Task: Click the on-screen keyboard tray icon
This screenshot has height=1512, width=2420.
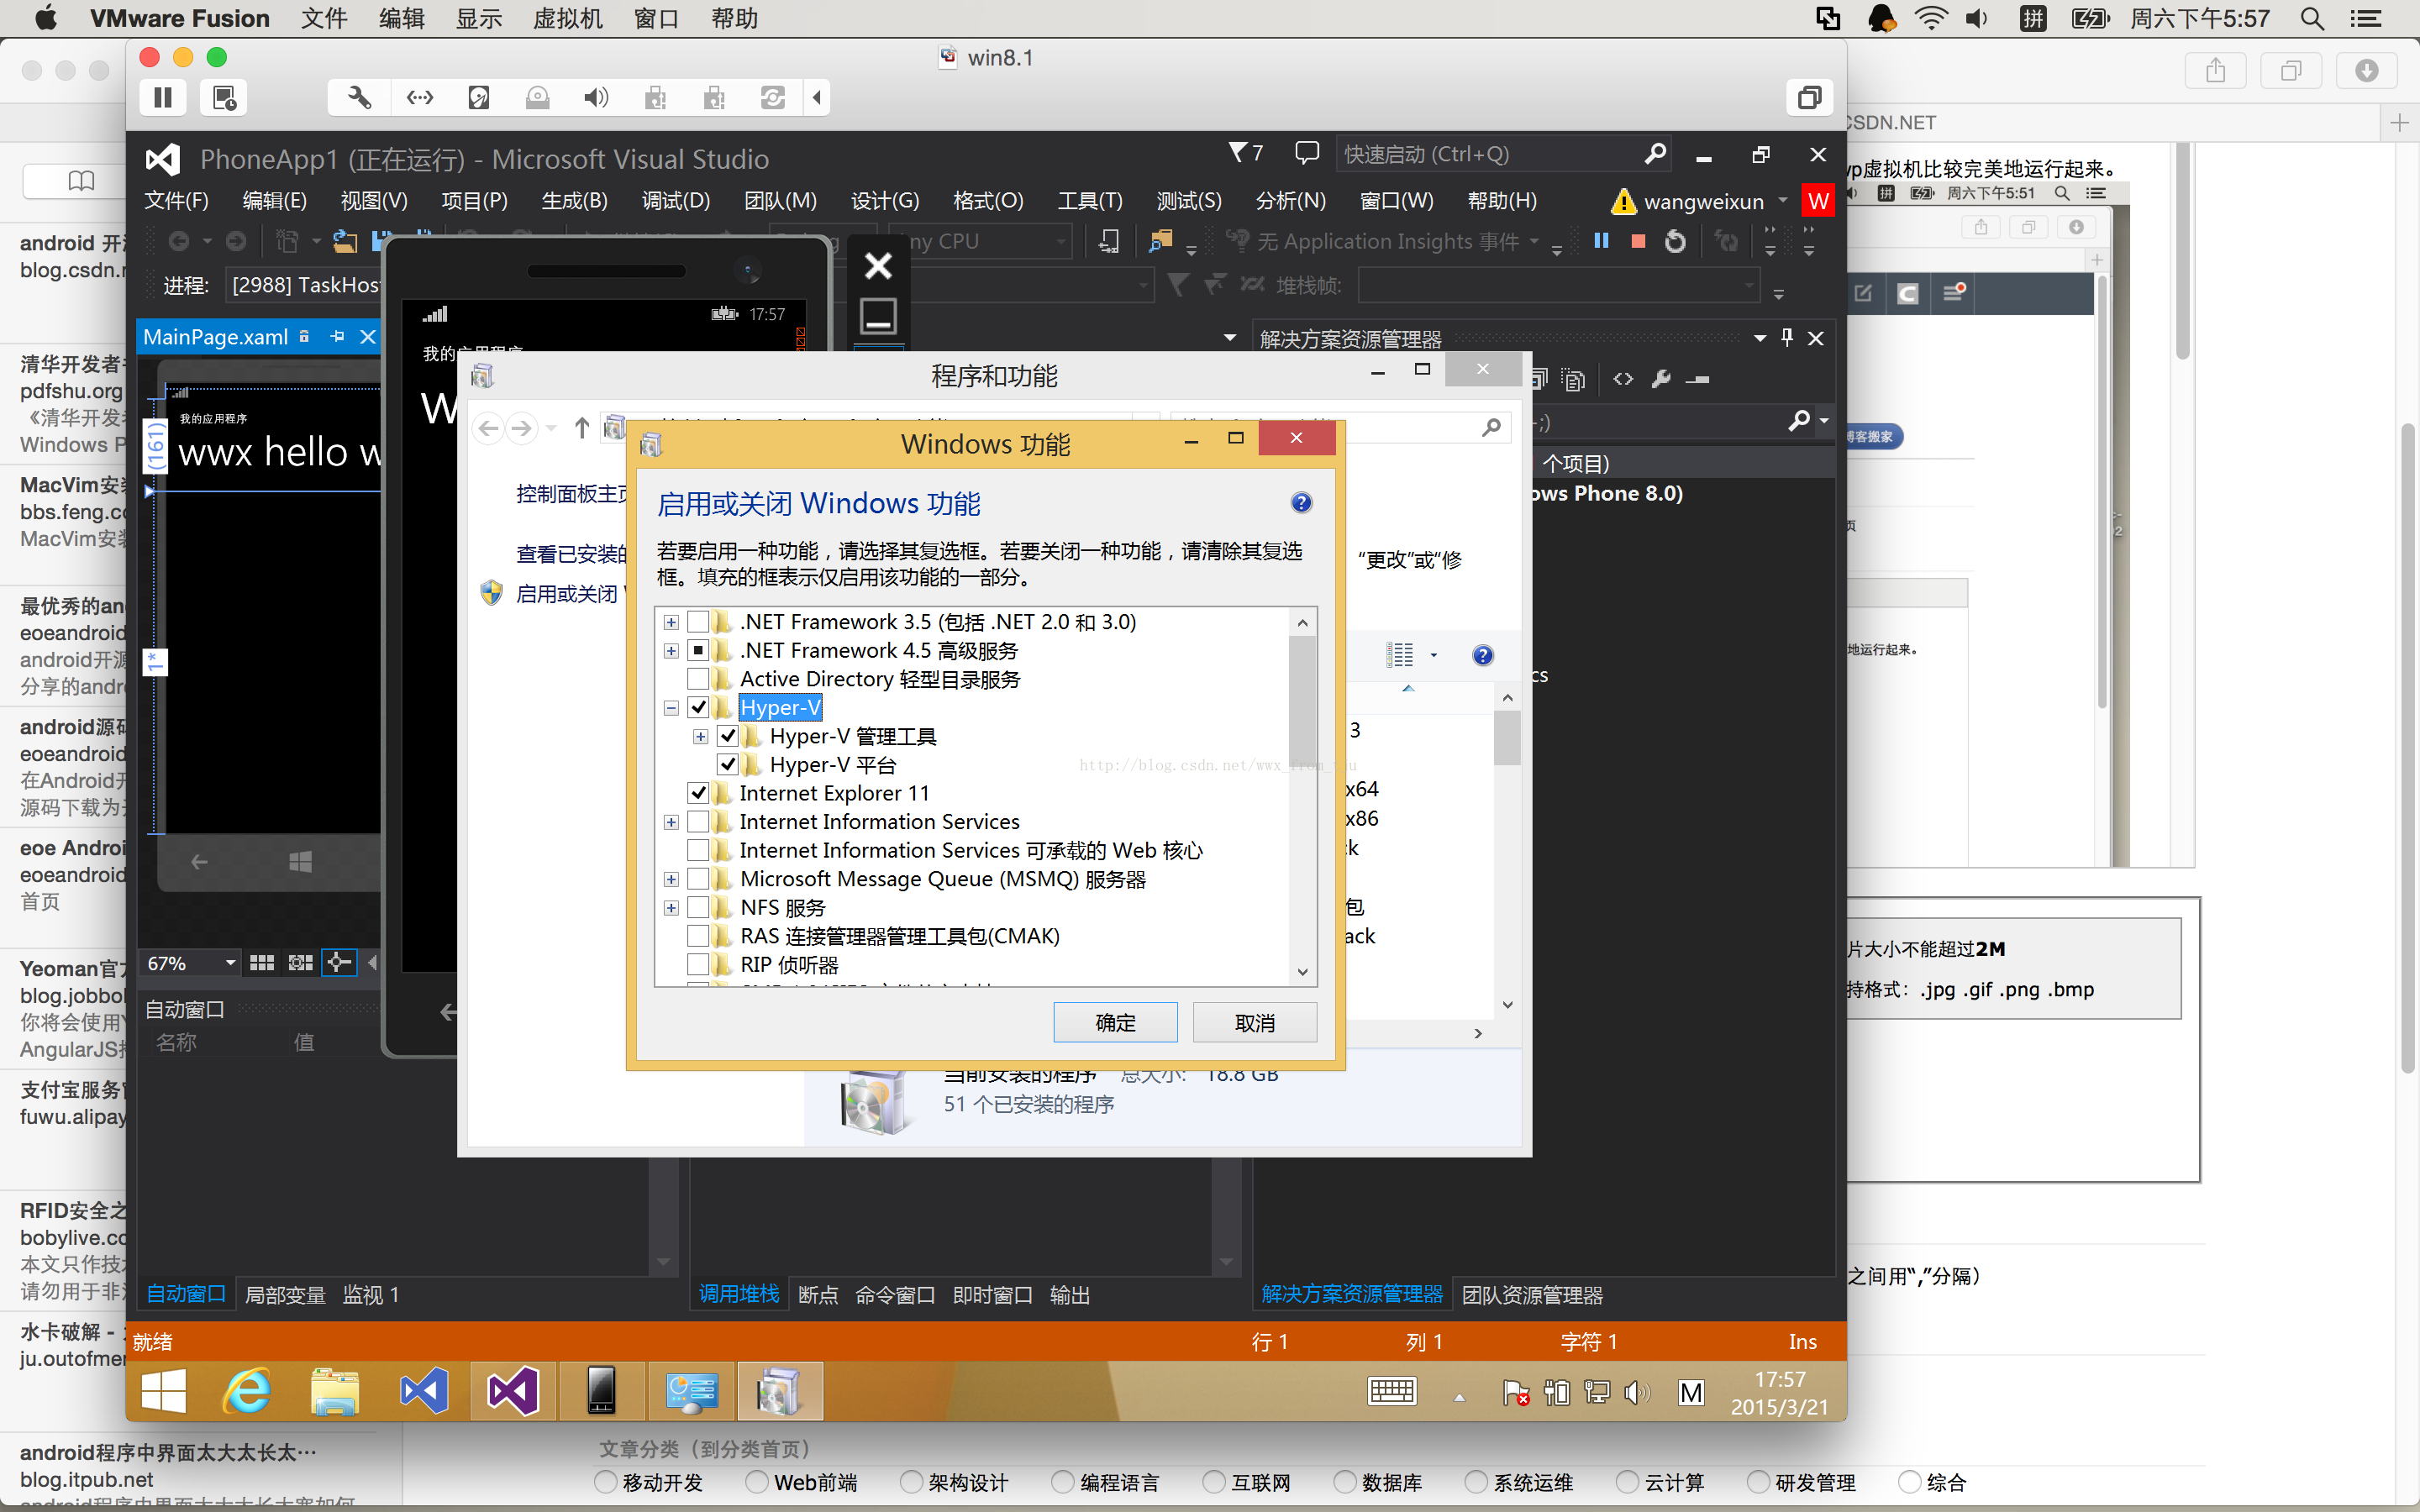Action: tap(1392, 1391)
